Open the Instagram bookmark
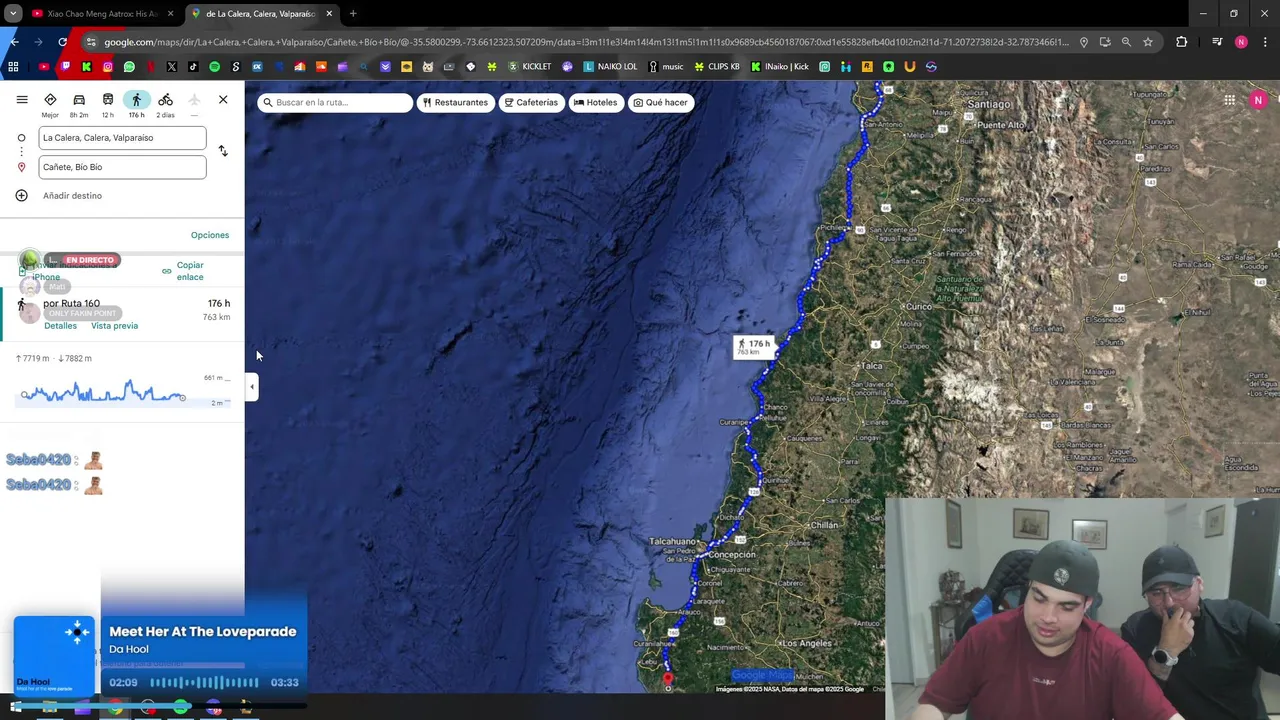Screen dimensions: 1280x720 [x=108, y=67]
